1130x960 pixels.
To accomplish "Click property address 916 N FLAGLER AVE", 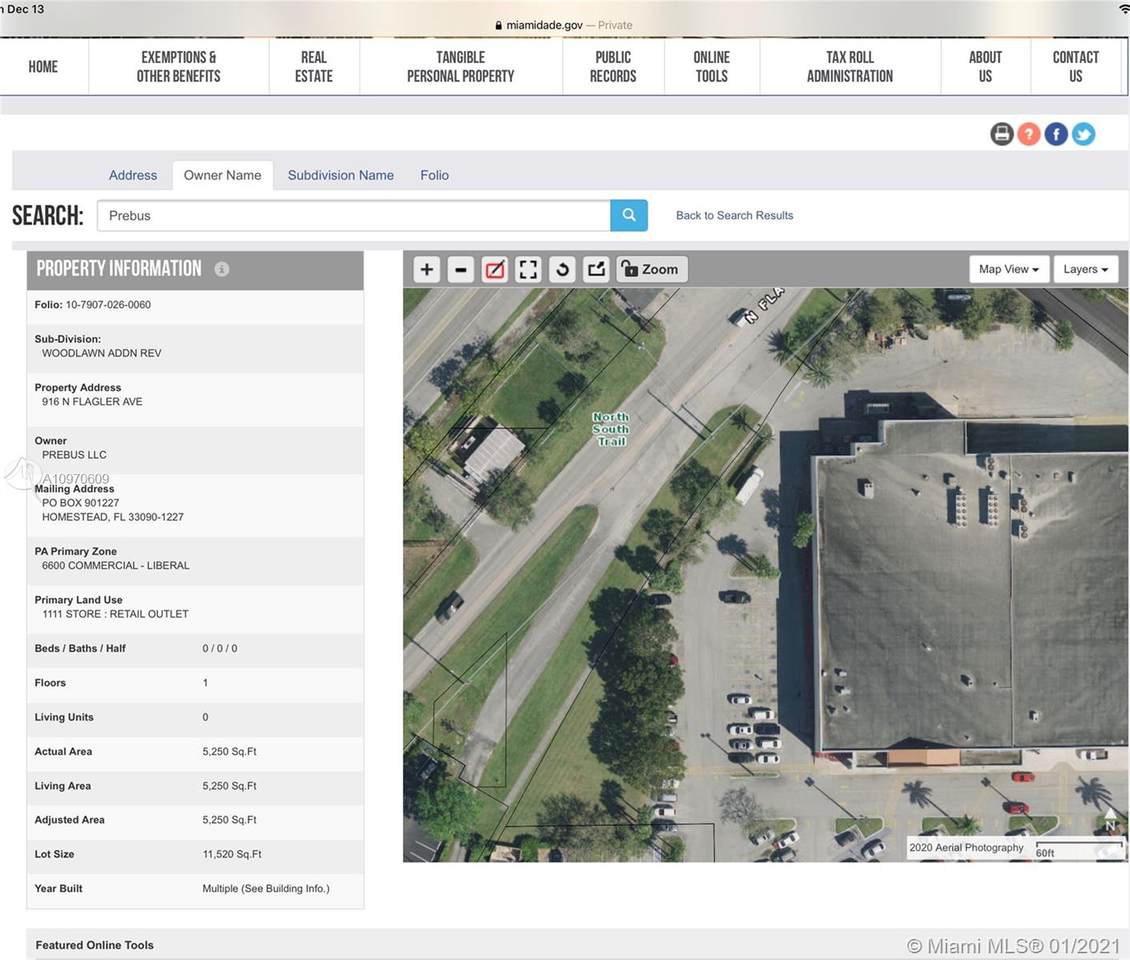I will pos(92,401).
